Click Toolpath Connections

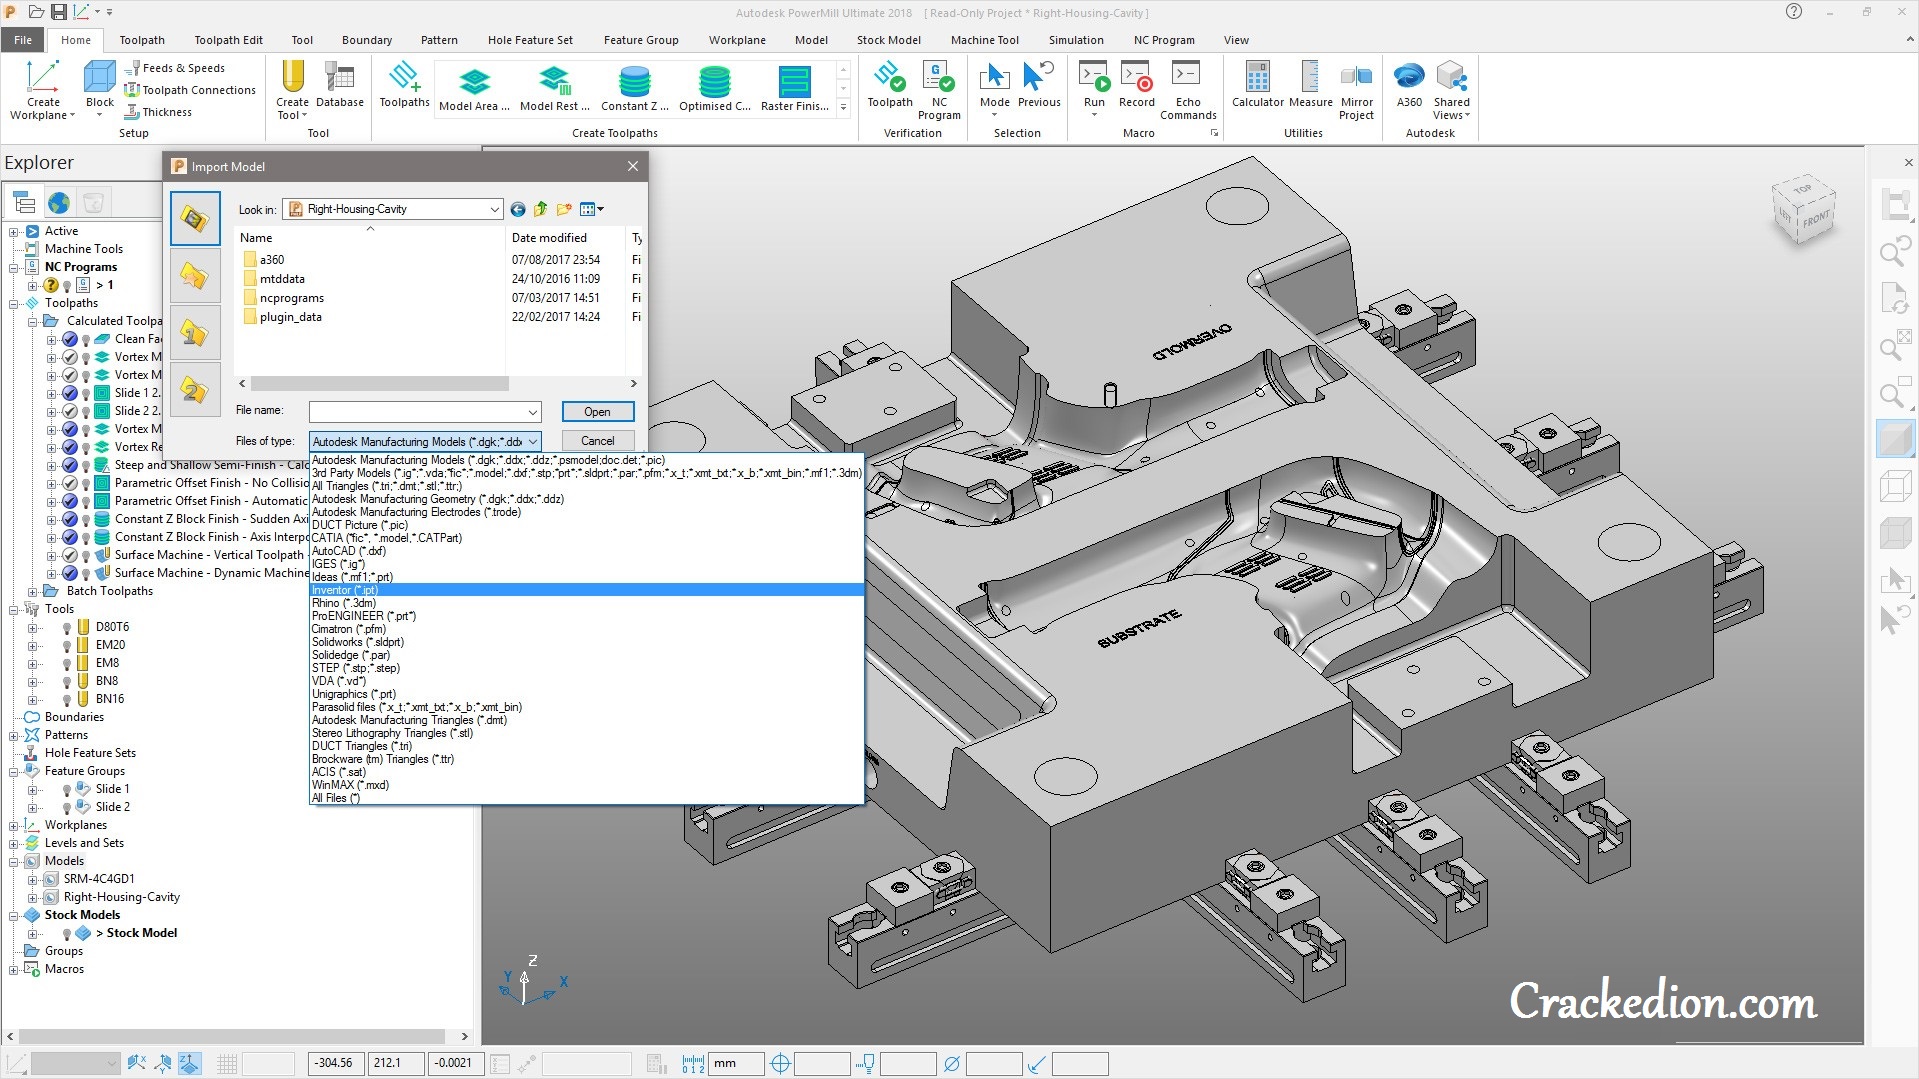191,90
